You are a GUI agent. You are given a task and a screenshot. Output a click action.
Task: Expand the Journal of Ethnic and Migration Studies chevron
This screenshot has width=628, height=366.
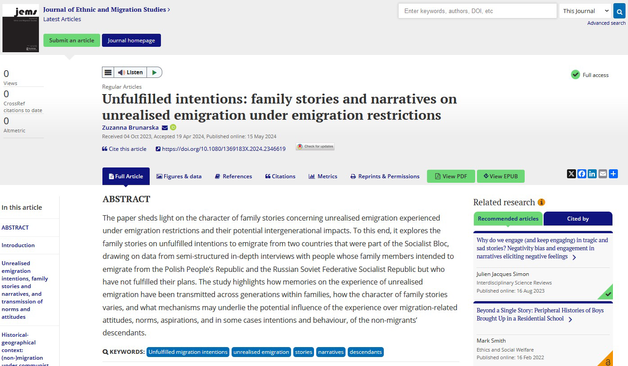coord(169,10)
